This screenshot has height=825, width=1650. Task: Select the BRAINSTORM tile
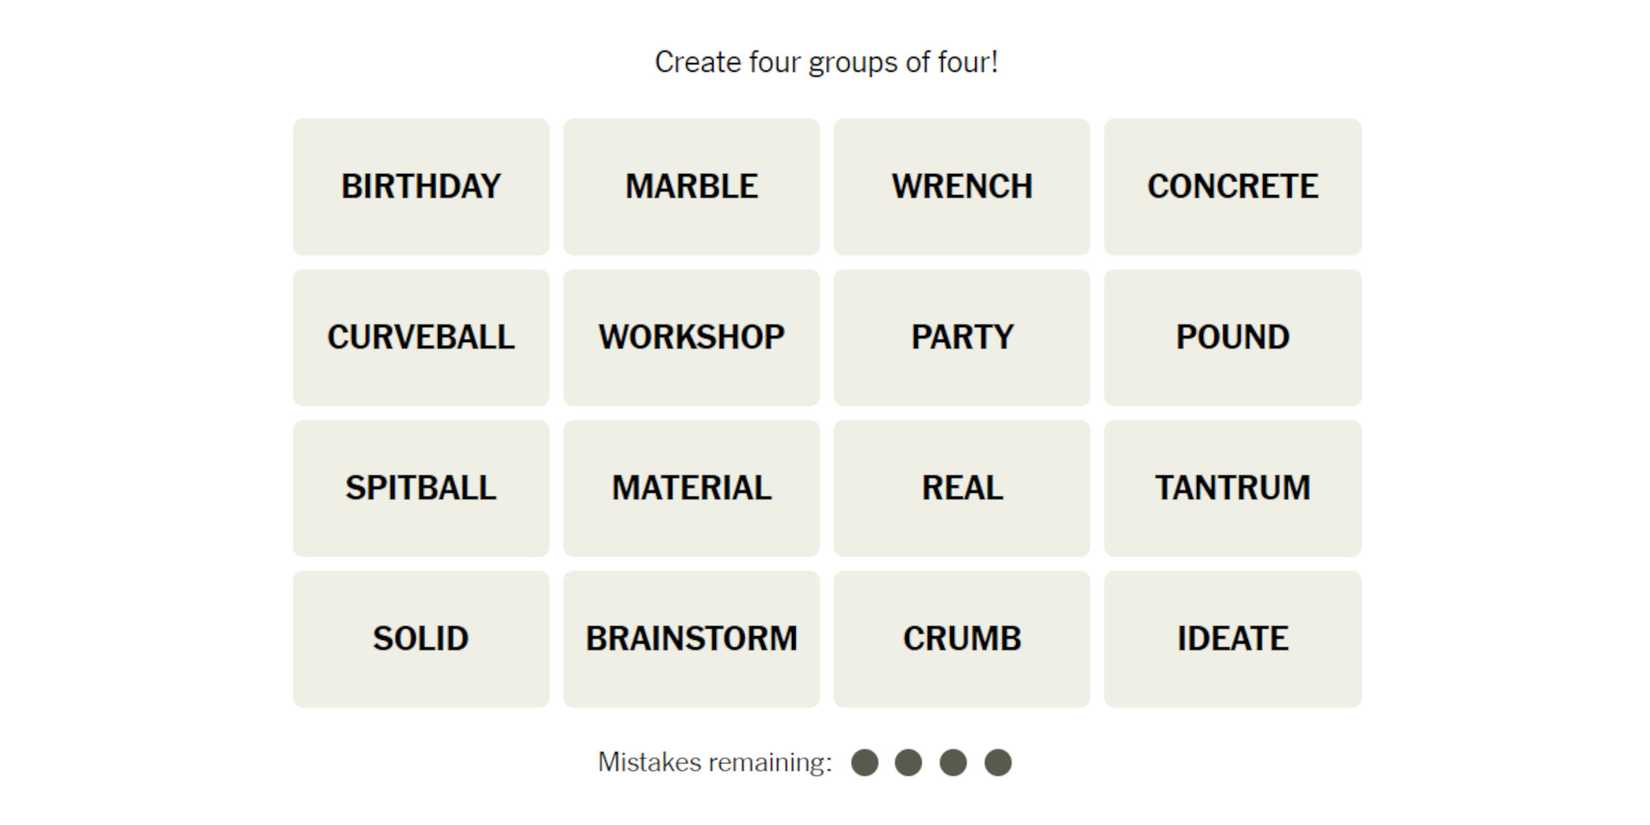pos(691,639)
